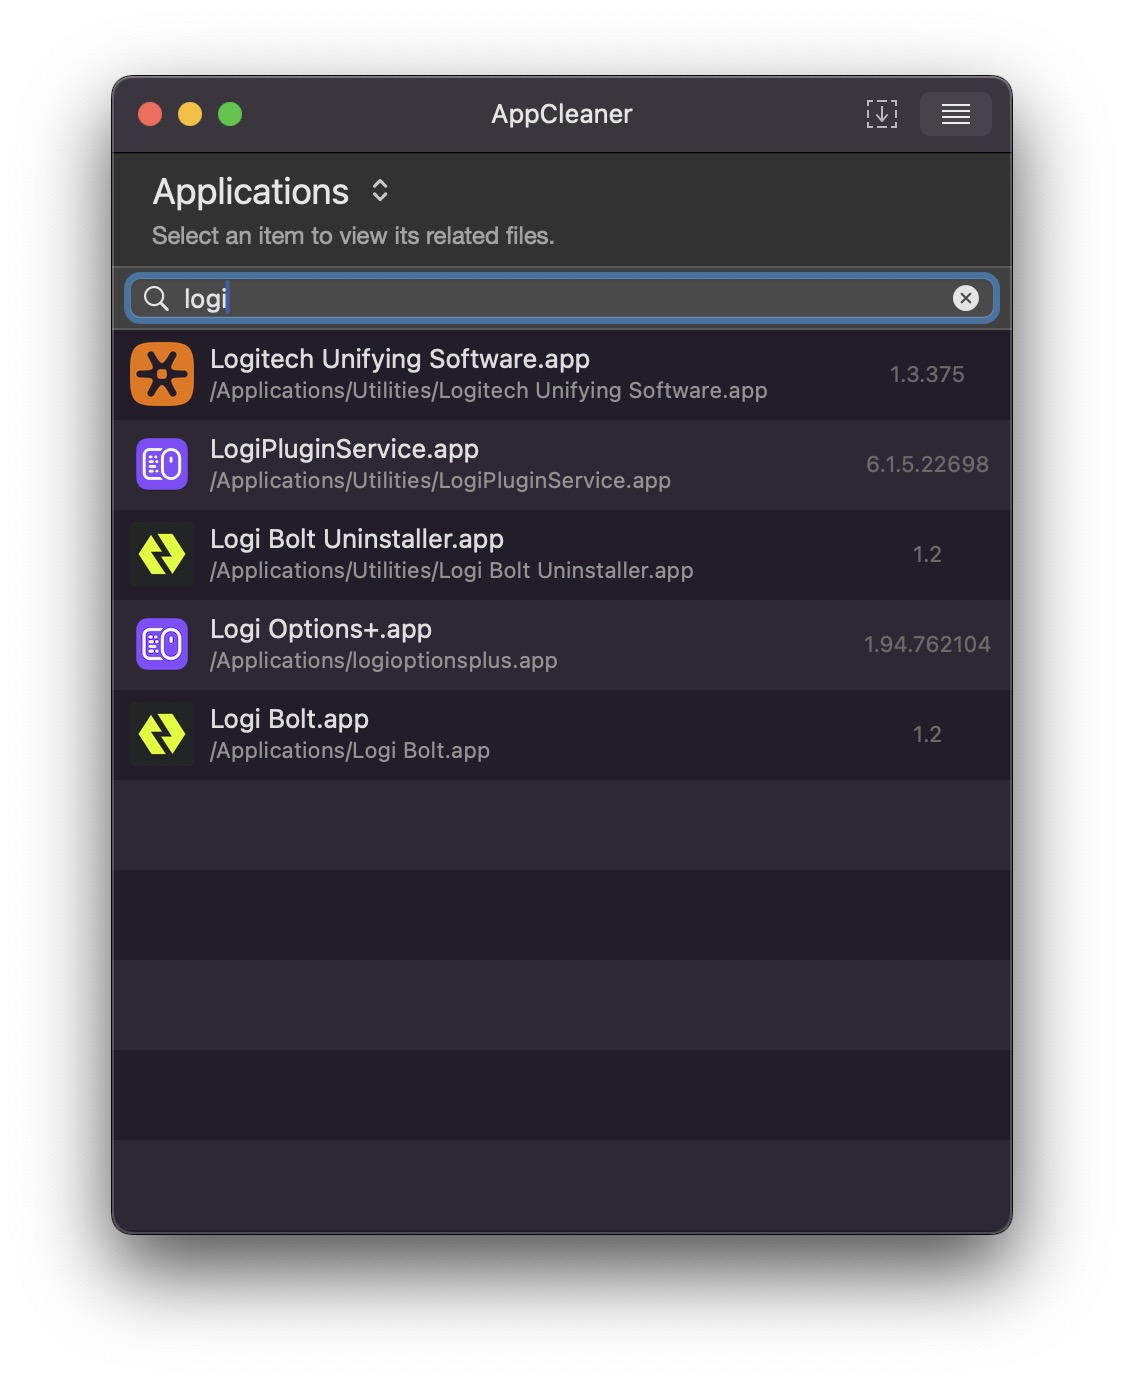1124x1382 pixels.
Task: Click the Logi Bolt Uninstaller.app path text
Action: tap(452, 571)
